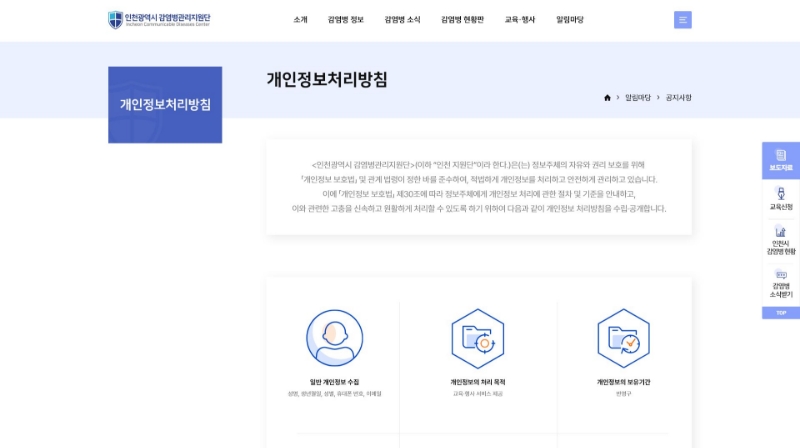
Task: Click the 알림마당 breadcrumb link
Action: click(x=638, y=97)
